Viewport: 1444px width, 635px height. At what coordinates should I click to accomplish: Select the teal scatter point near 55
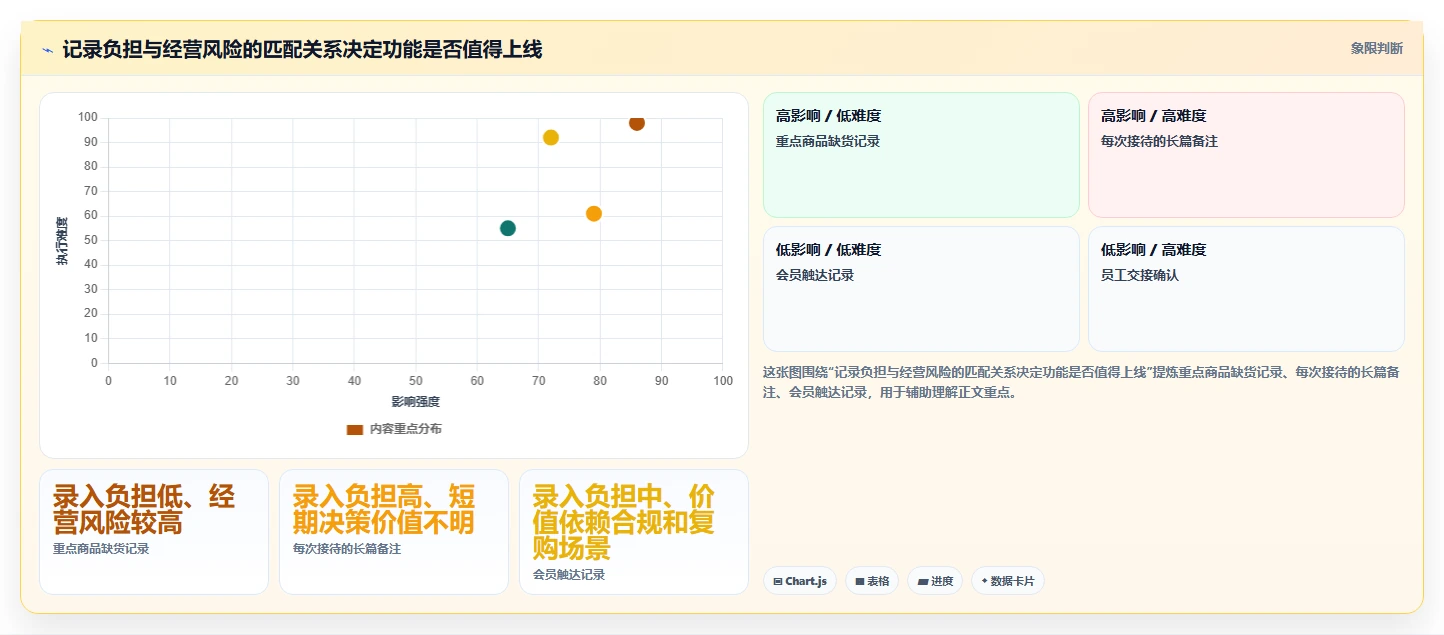pyautogui.click(x=508, y=228)
